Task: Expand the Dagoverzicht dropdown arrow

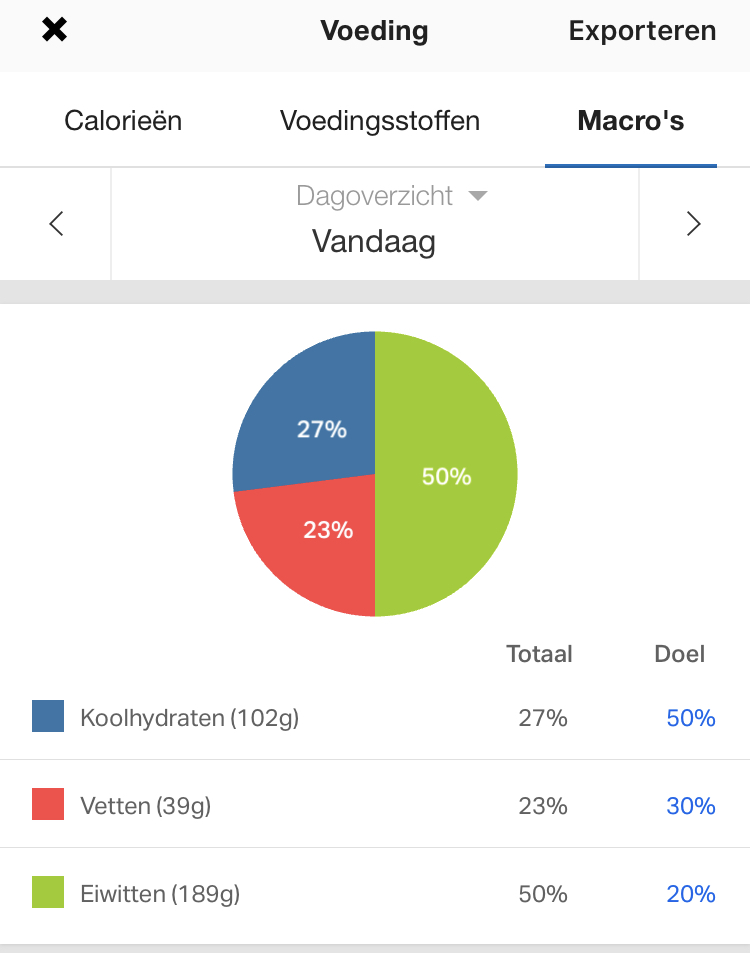Action: point(478,196)
